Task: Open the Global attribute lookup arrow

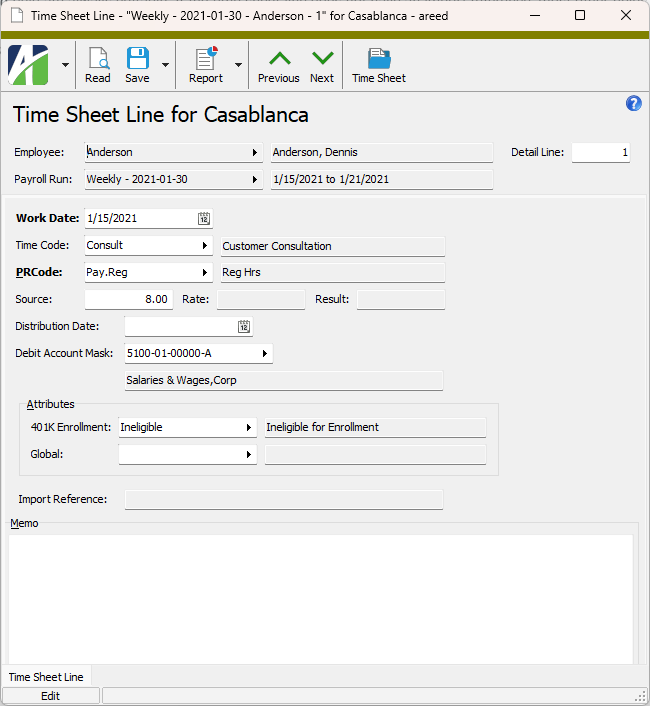Action: pos(249,454)
